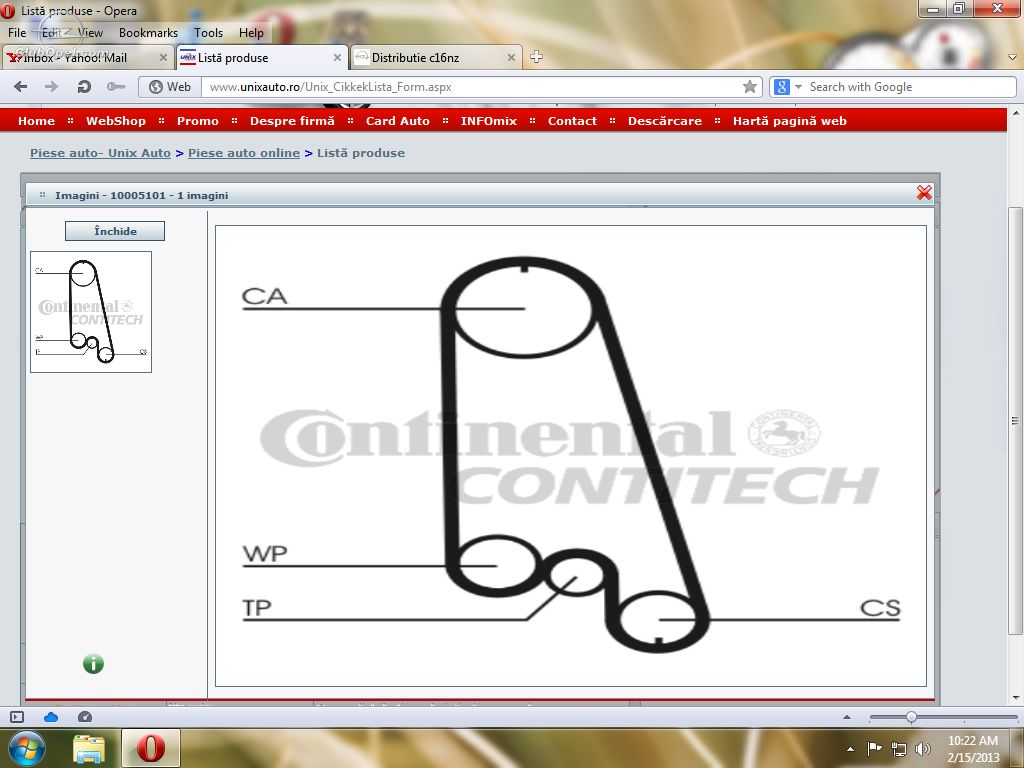
Task: Open the Bookmarks menu
Action: [x=148, y=33]
